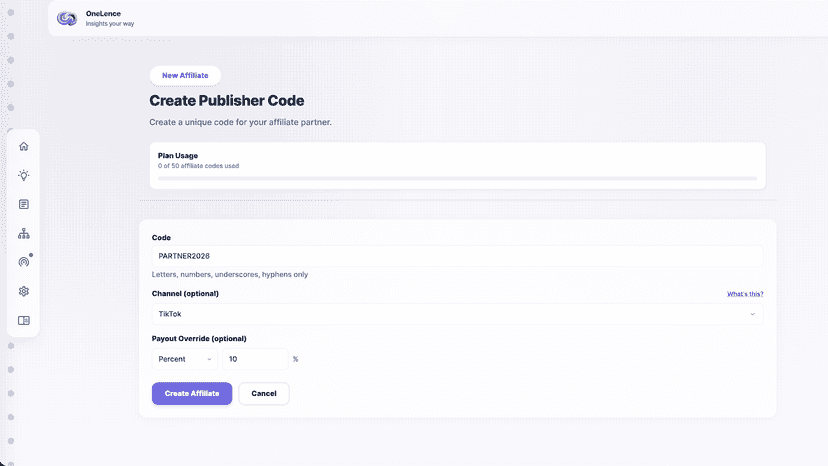Click the New Affiliate pill
The height and width of the screenshot is (466, 828).
click(185, 76)
